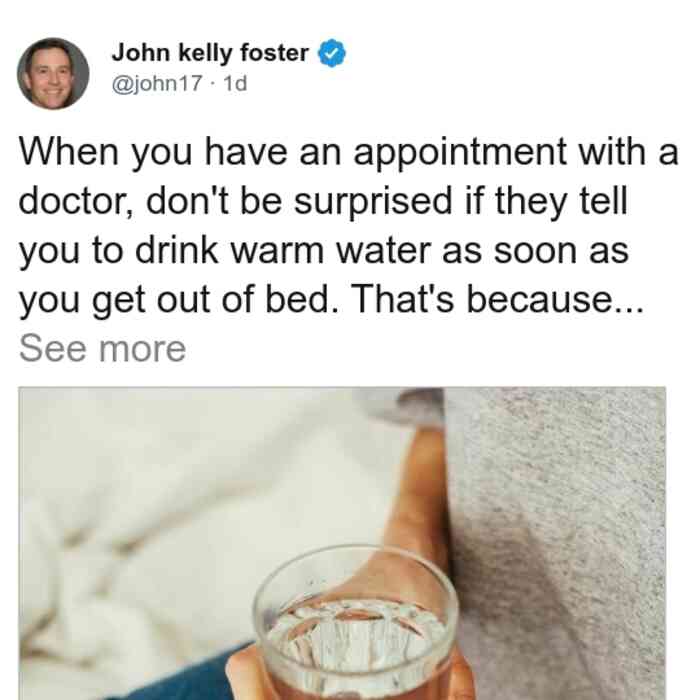Image resolution: width=700 pixels, height=700 pixels.
Task: Click the word "drink" in the post text
Action: (x=176, y=250)
